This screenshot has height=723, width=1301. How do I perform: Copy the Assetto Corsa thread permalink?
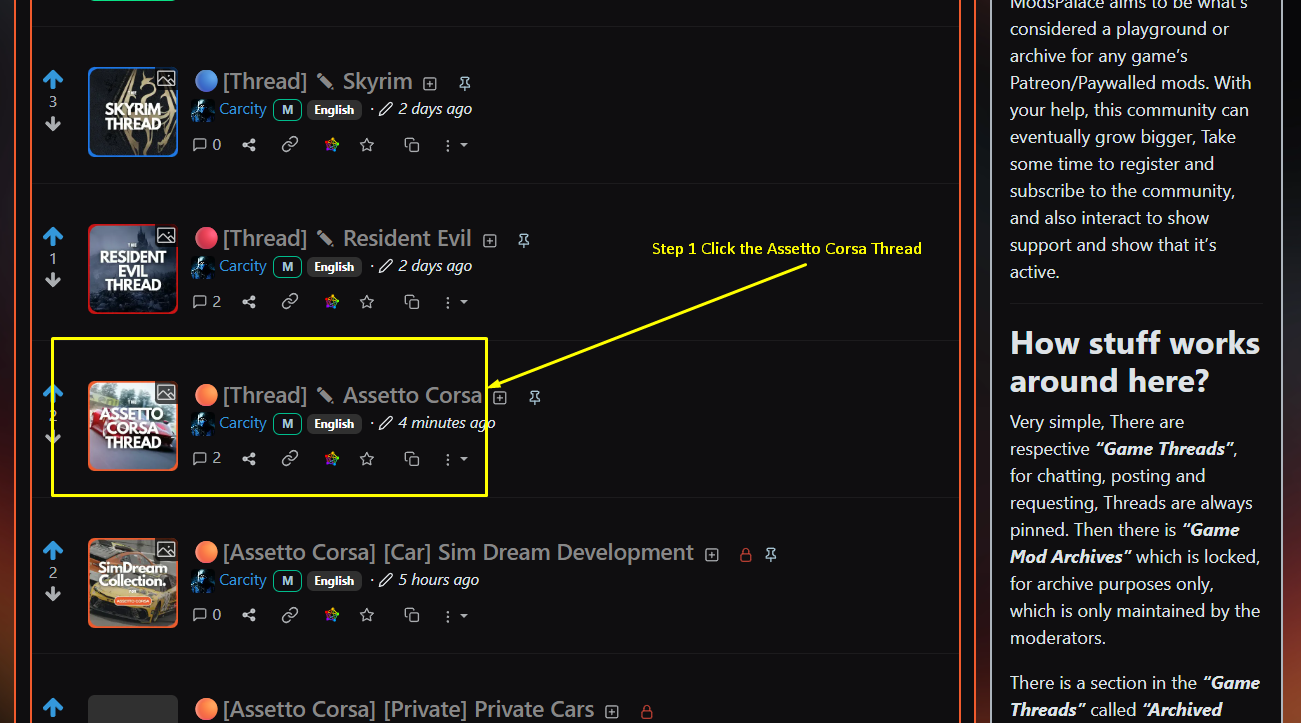click(x=290, y=459)
